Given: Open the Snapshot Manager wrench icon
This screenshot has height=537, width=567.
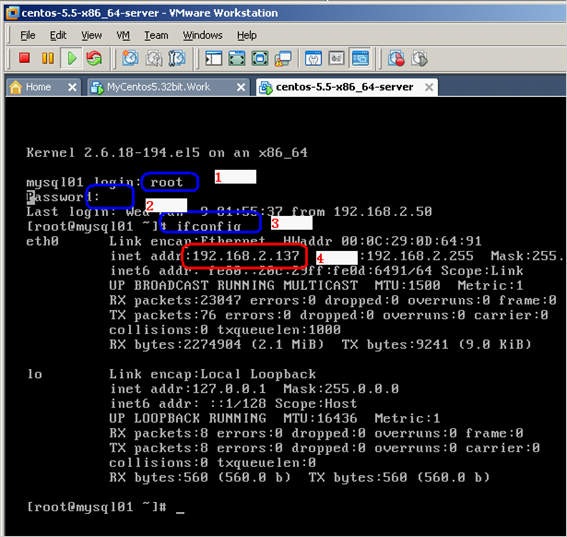Looking at the screenshot, I should click(x=177, y=58).
